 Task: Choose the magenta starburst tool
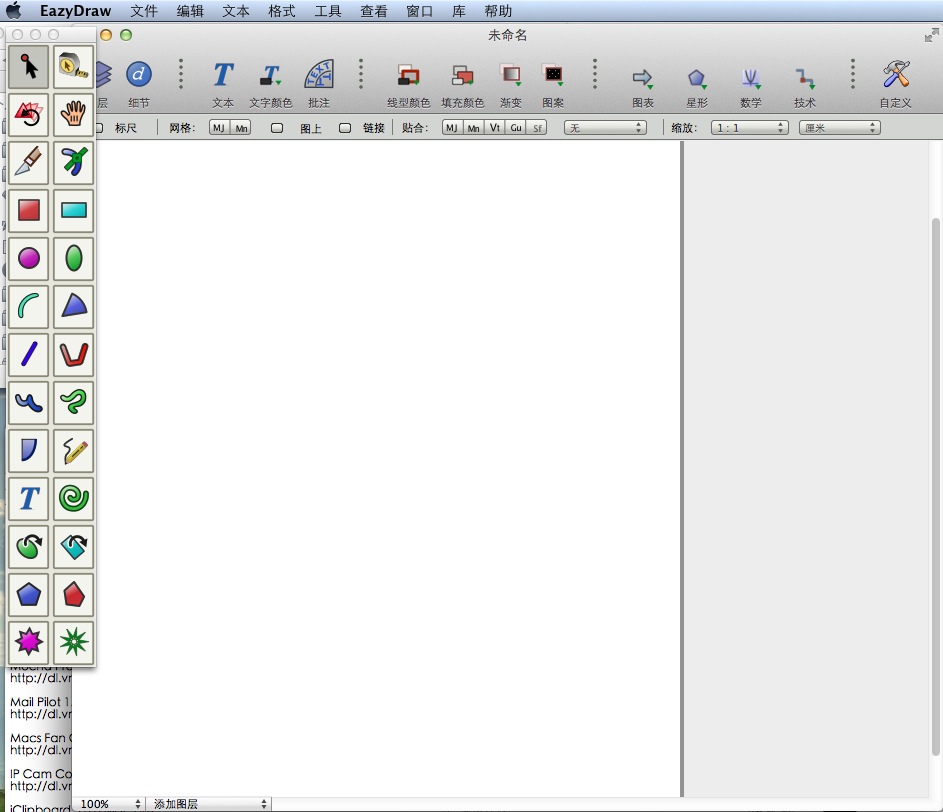pos(29,641)
